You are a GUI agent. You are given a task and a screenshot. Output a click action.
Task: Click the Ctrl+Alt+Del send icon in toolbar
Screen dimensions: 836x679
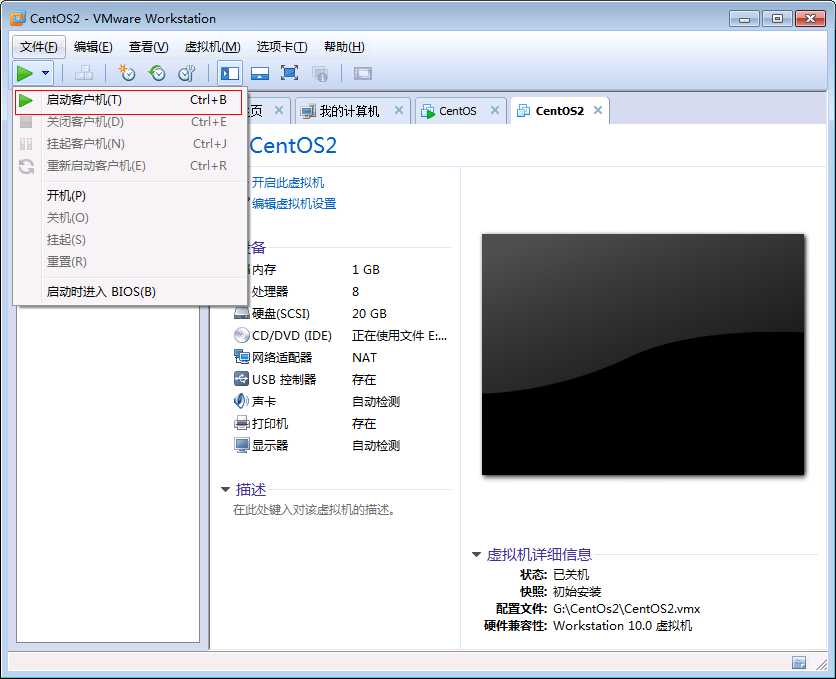[84, 73]
